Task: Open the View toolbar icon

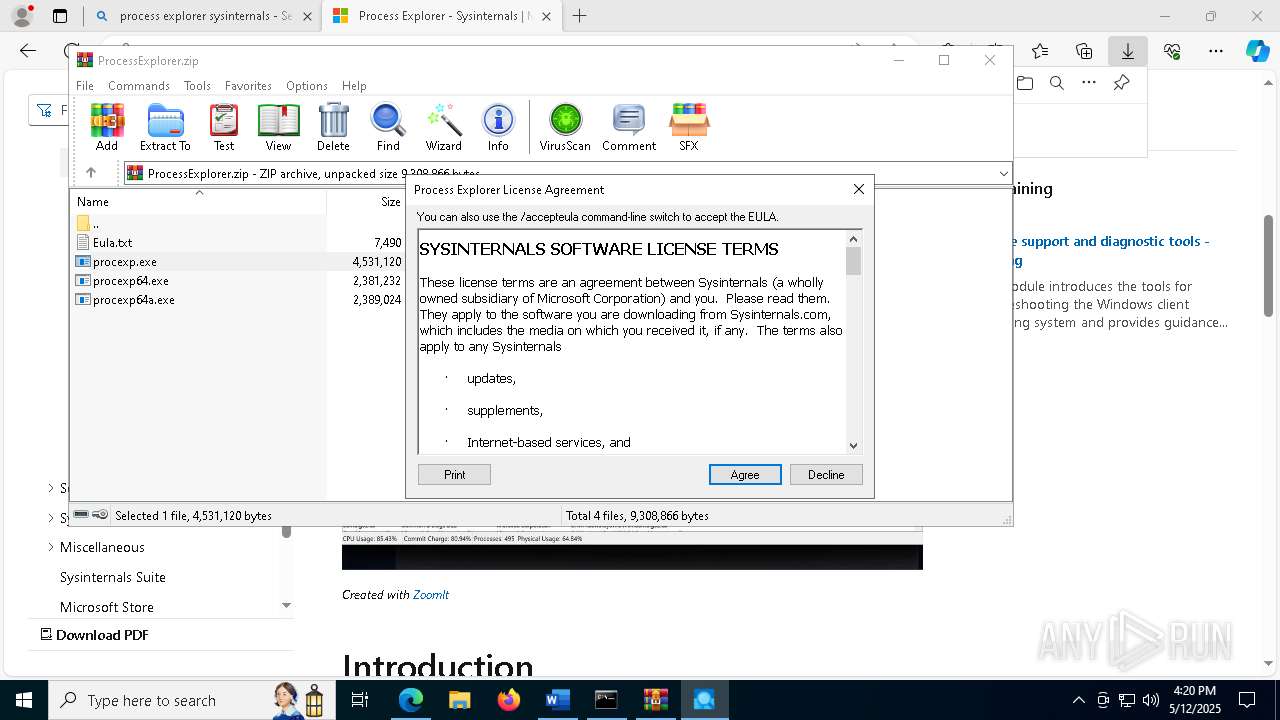Action: (x=278, y=127)
